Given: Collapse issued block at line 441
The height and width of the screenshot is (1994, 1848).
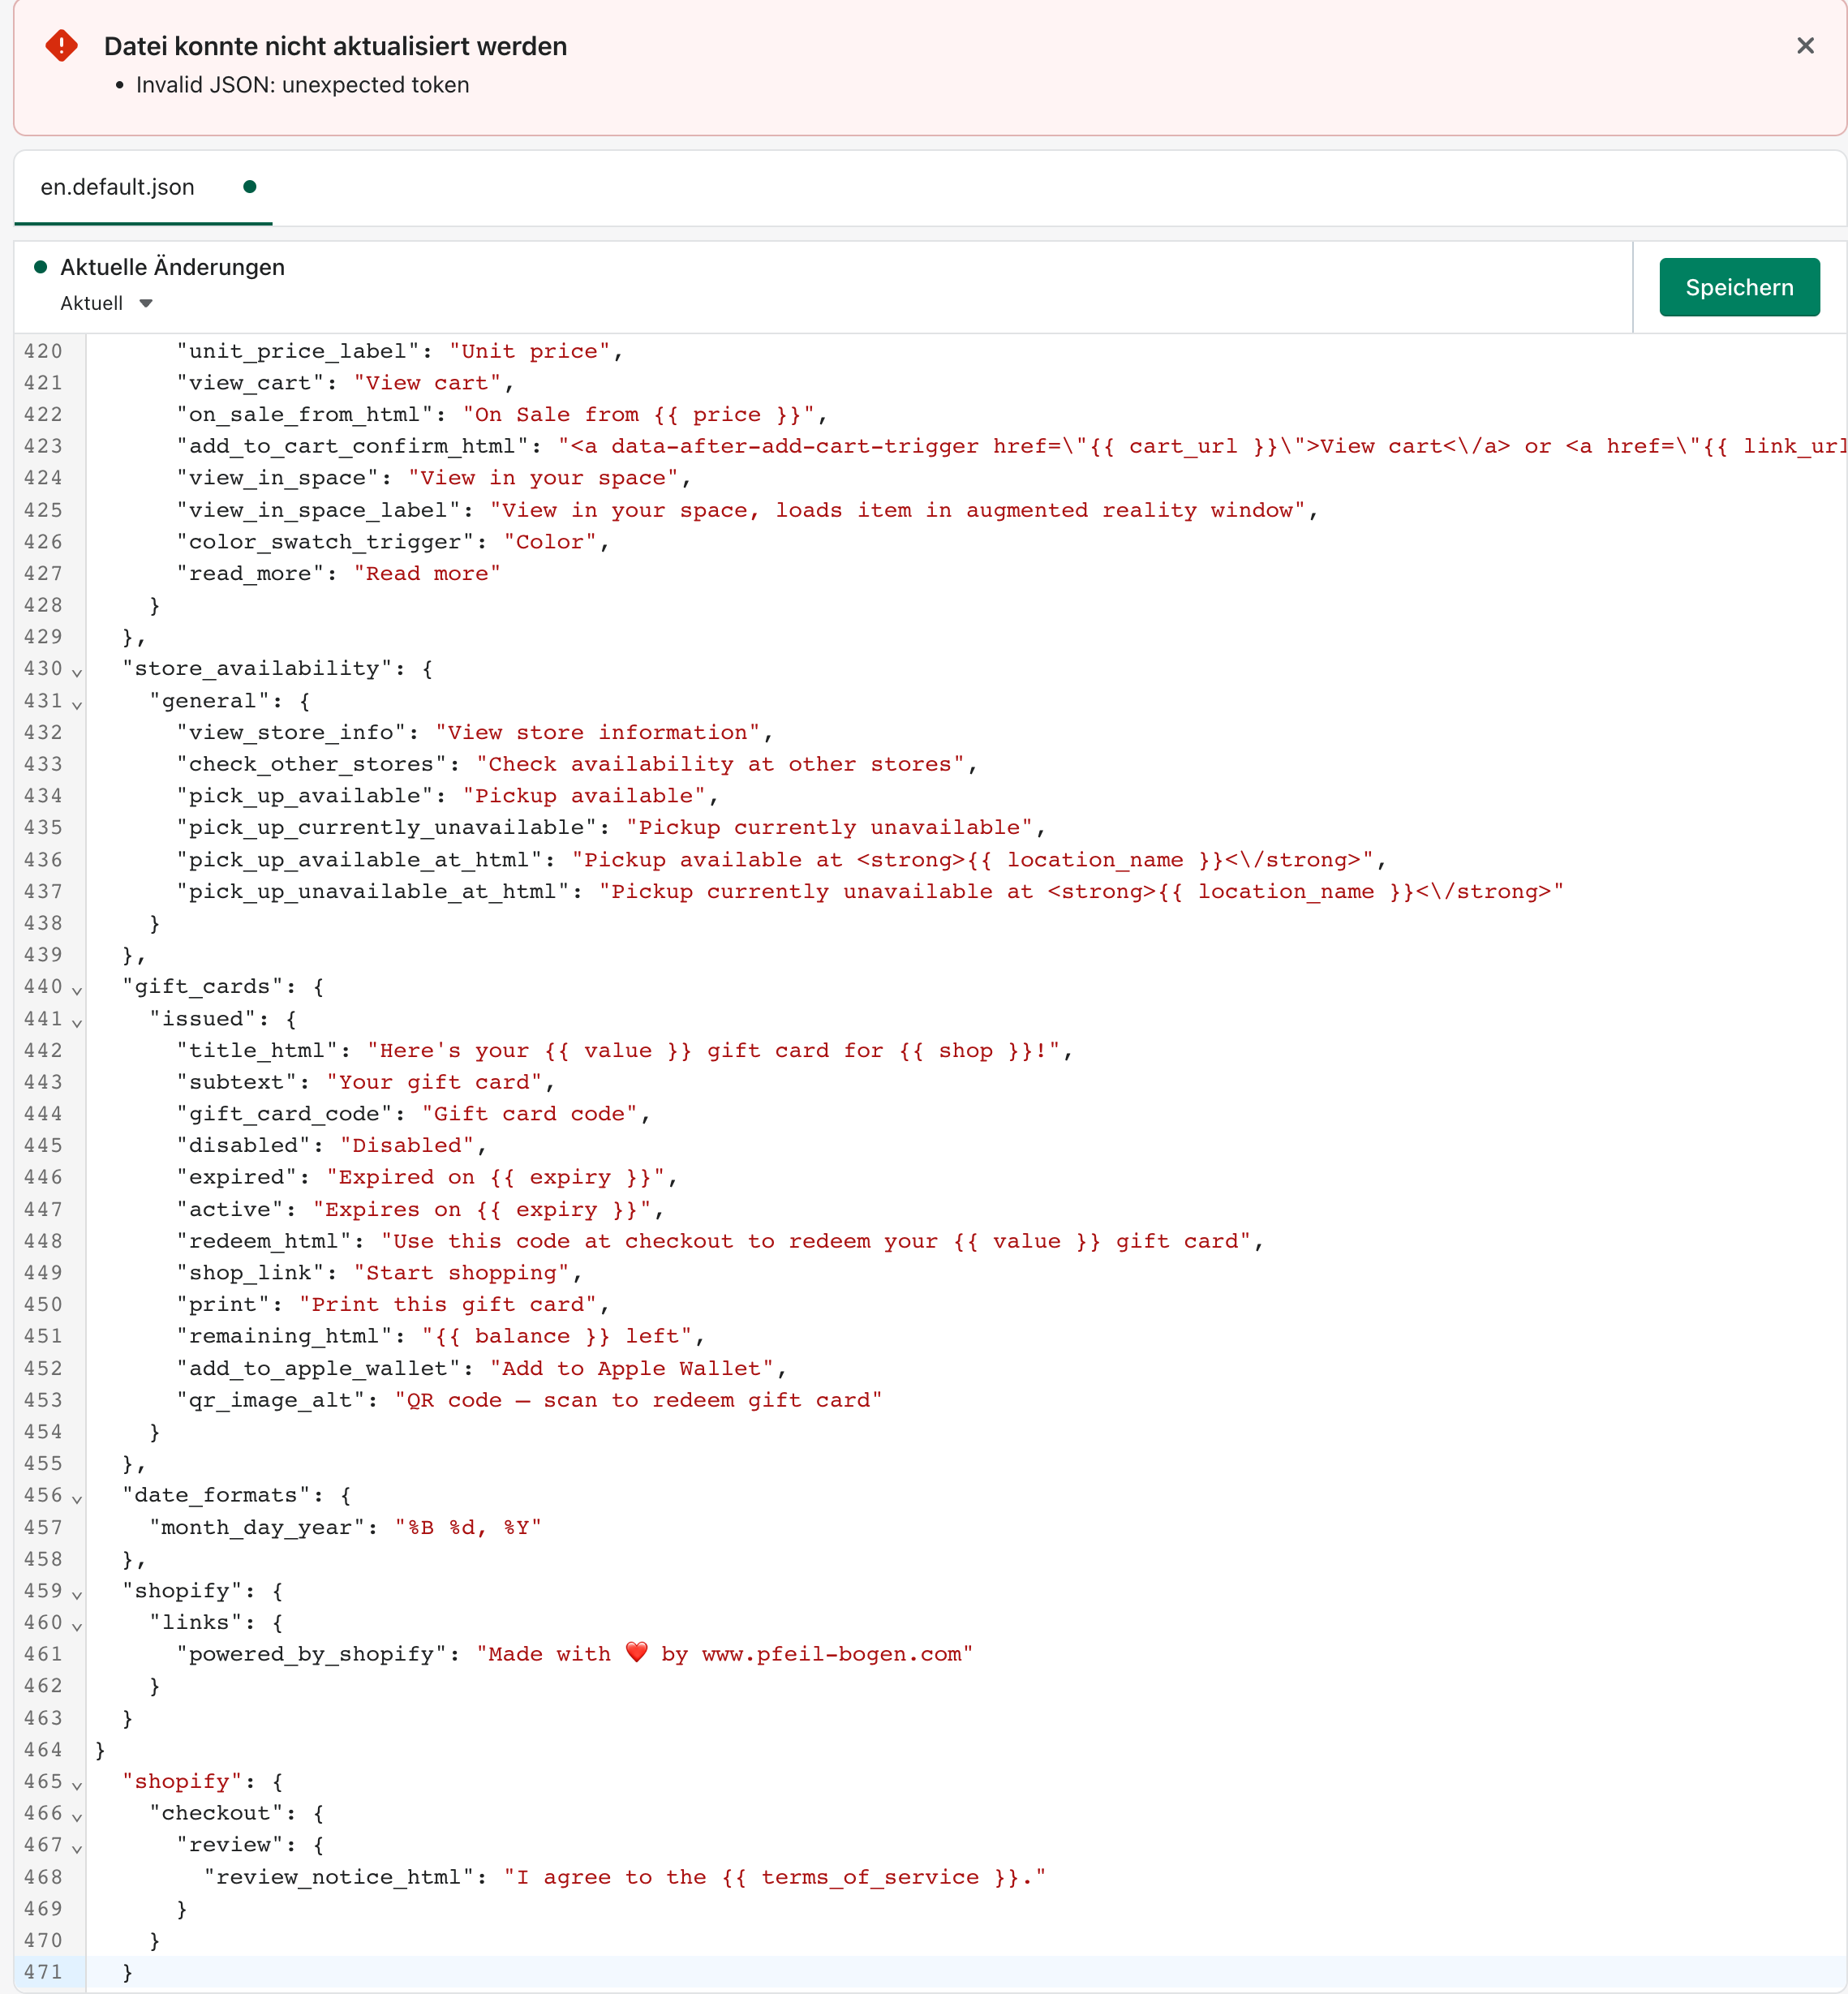Looking at the screenshot, I should coord(77,1022).
